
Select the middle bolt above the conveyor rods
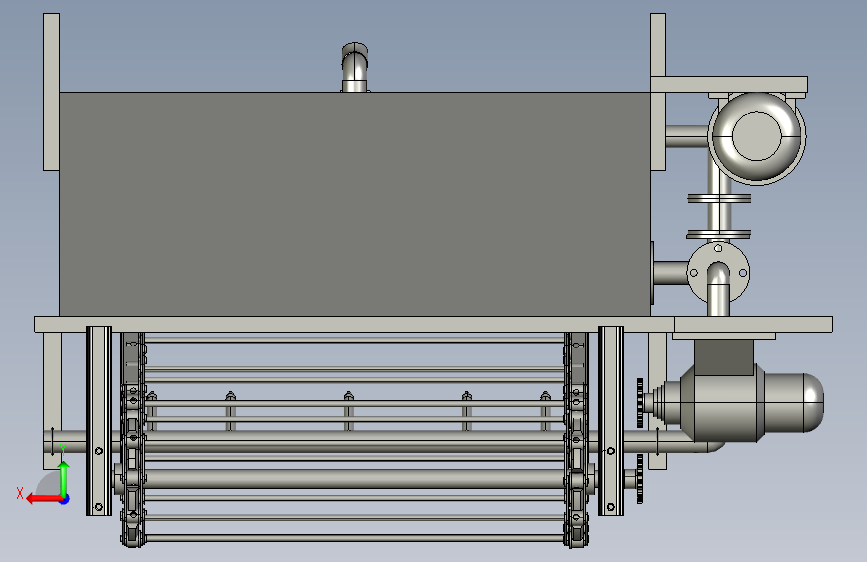pos(348,410)
